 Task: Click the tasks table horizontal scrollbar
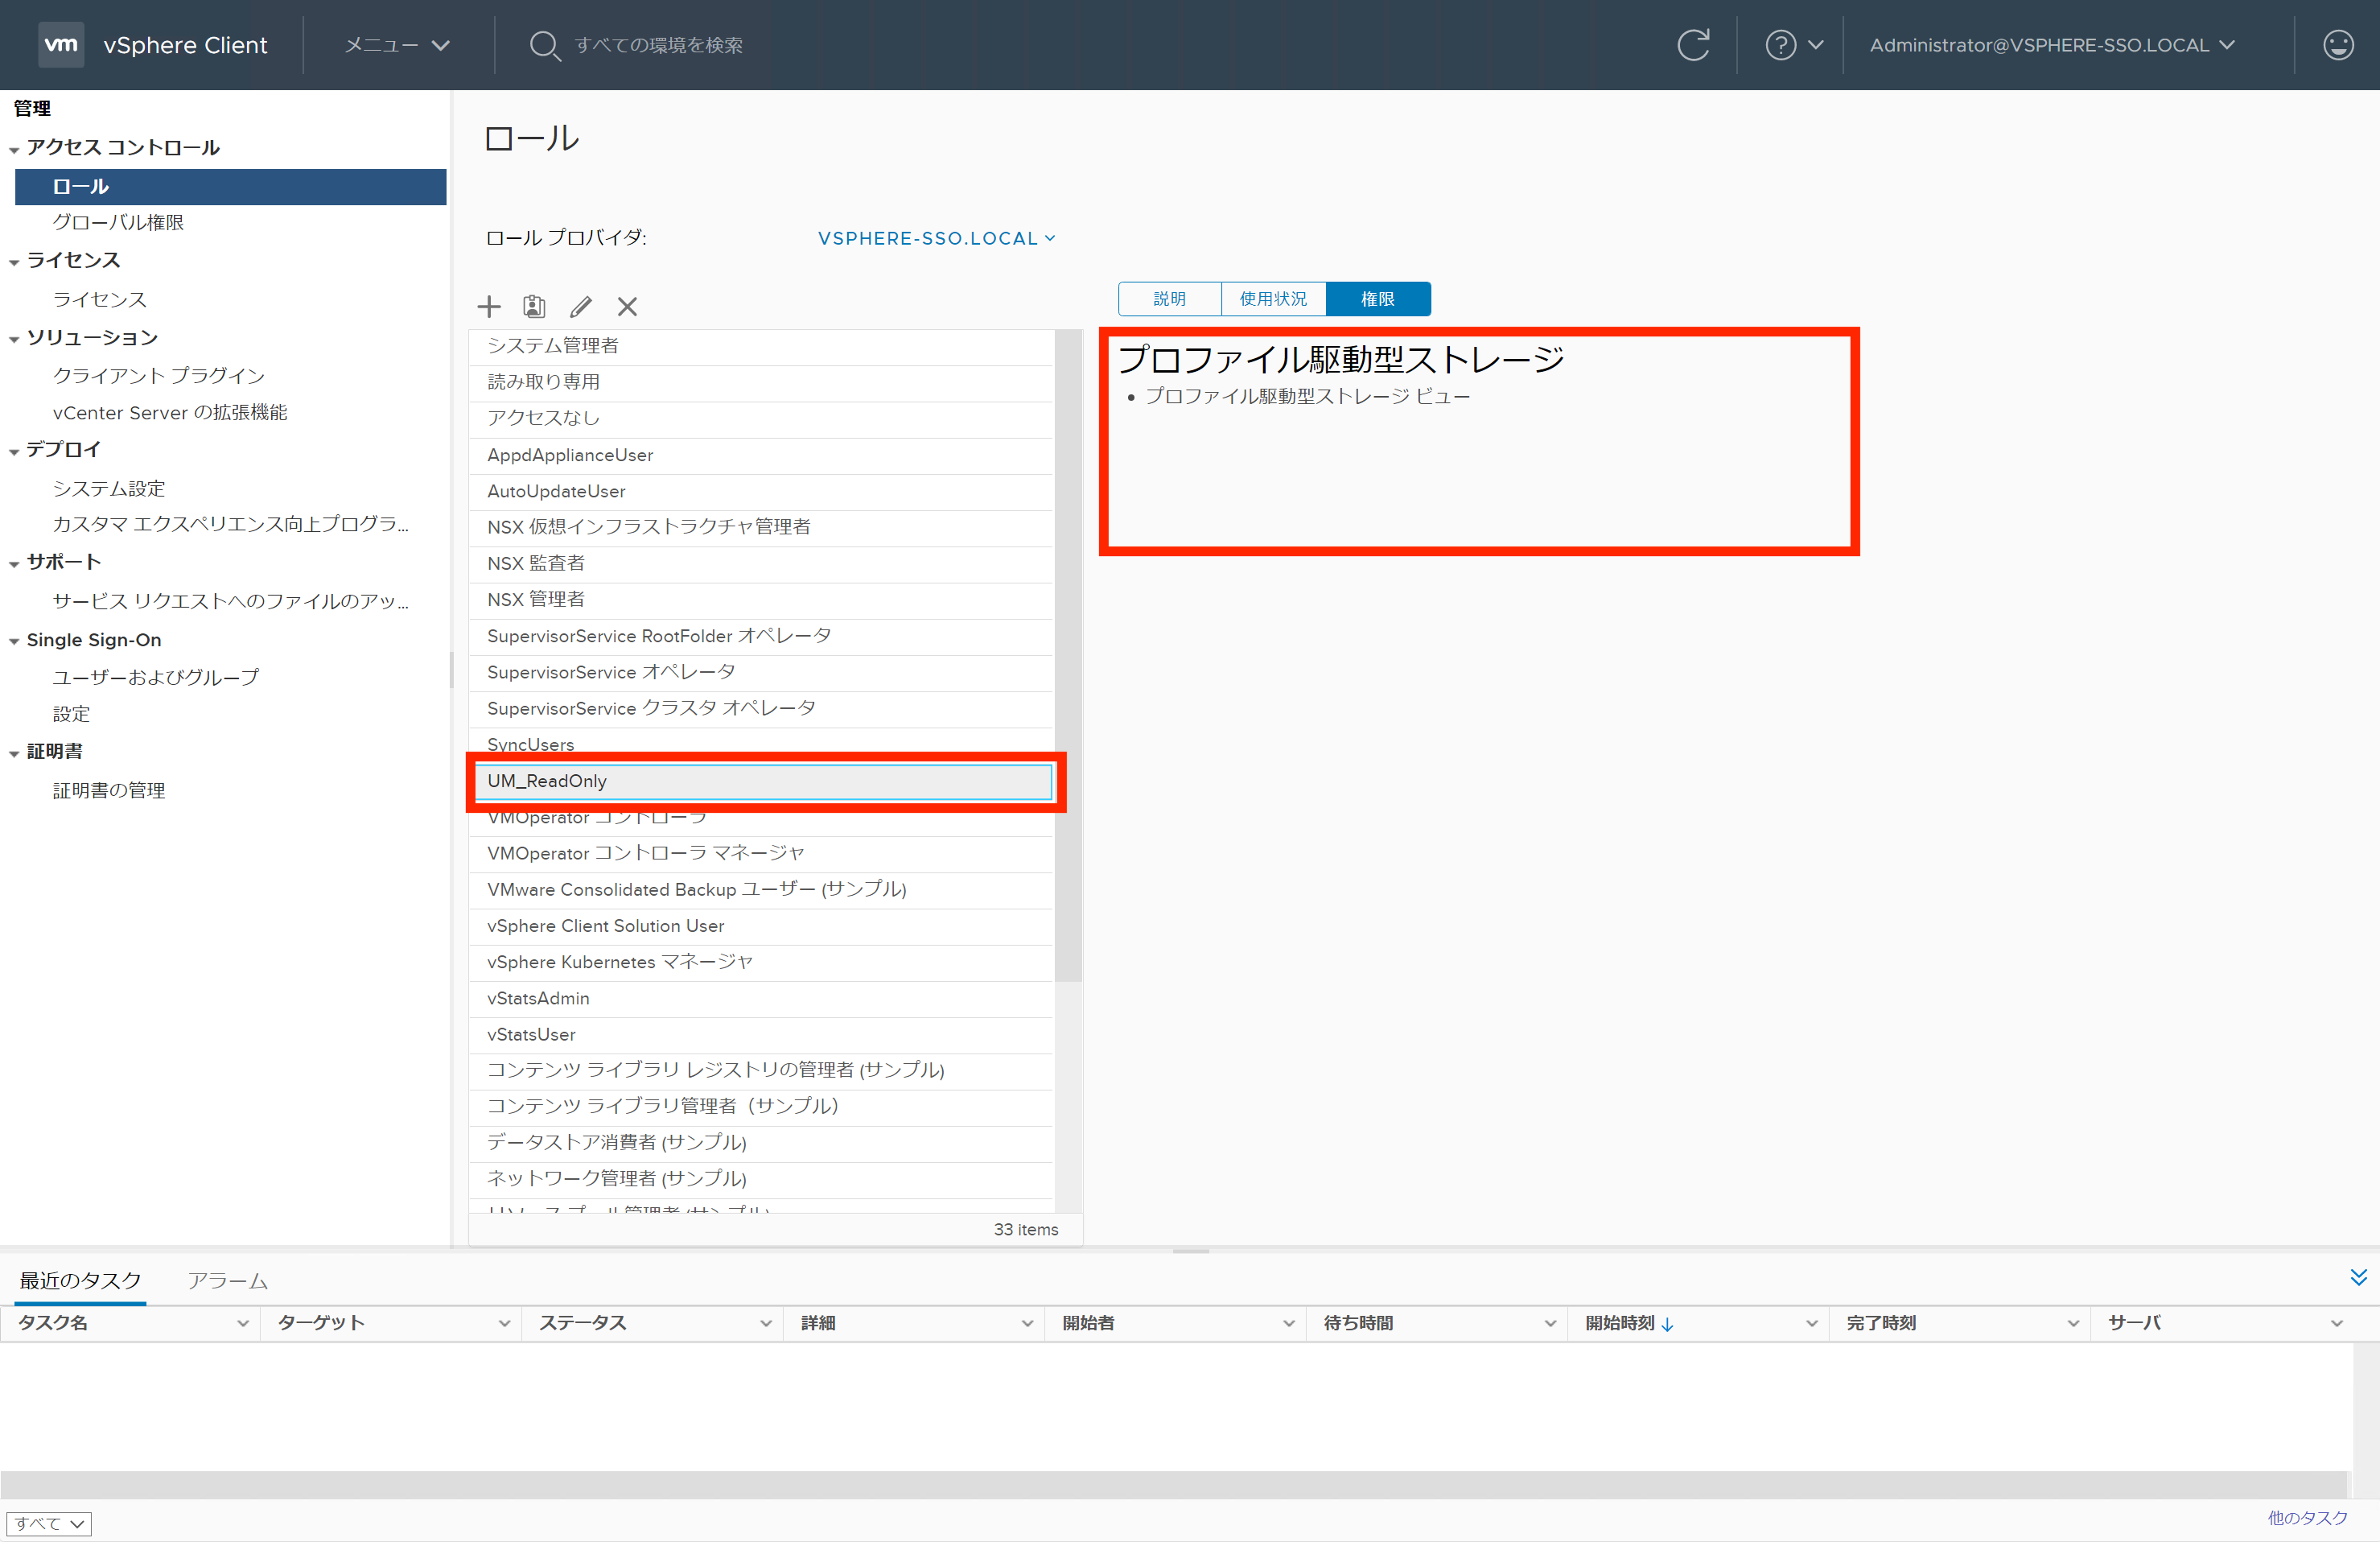[x=1173, y=1484]
